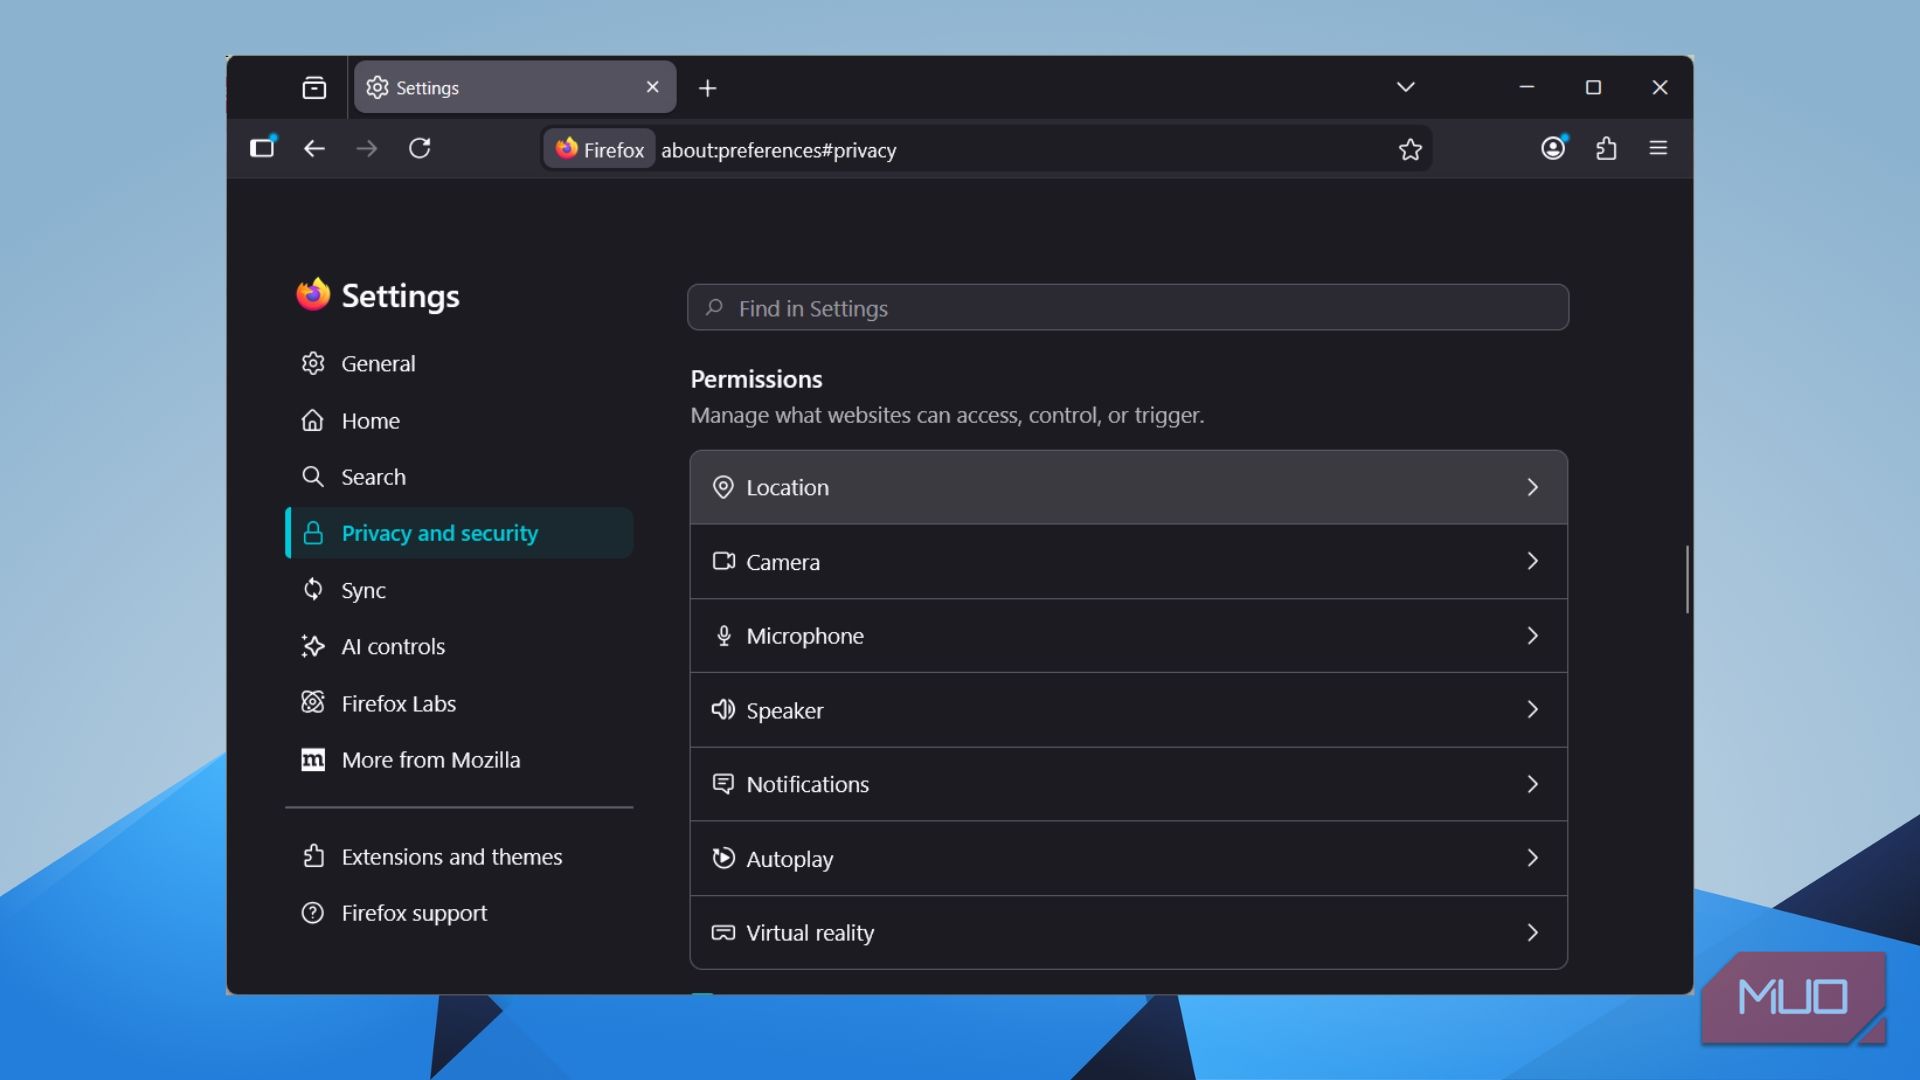Click the Location pin icon

(x=723, y=487)
